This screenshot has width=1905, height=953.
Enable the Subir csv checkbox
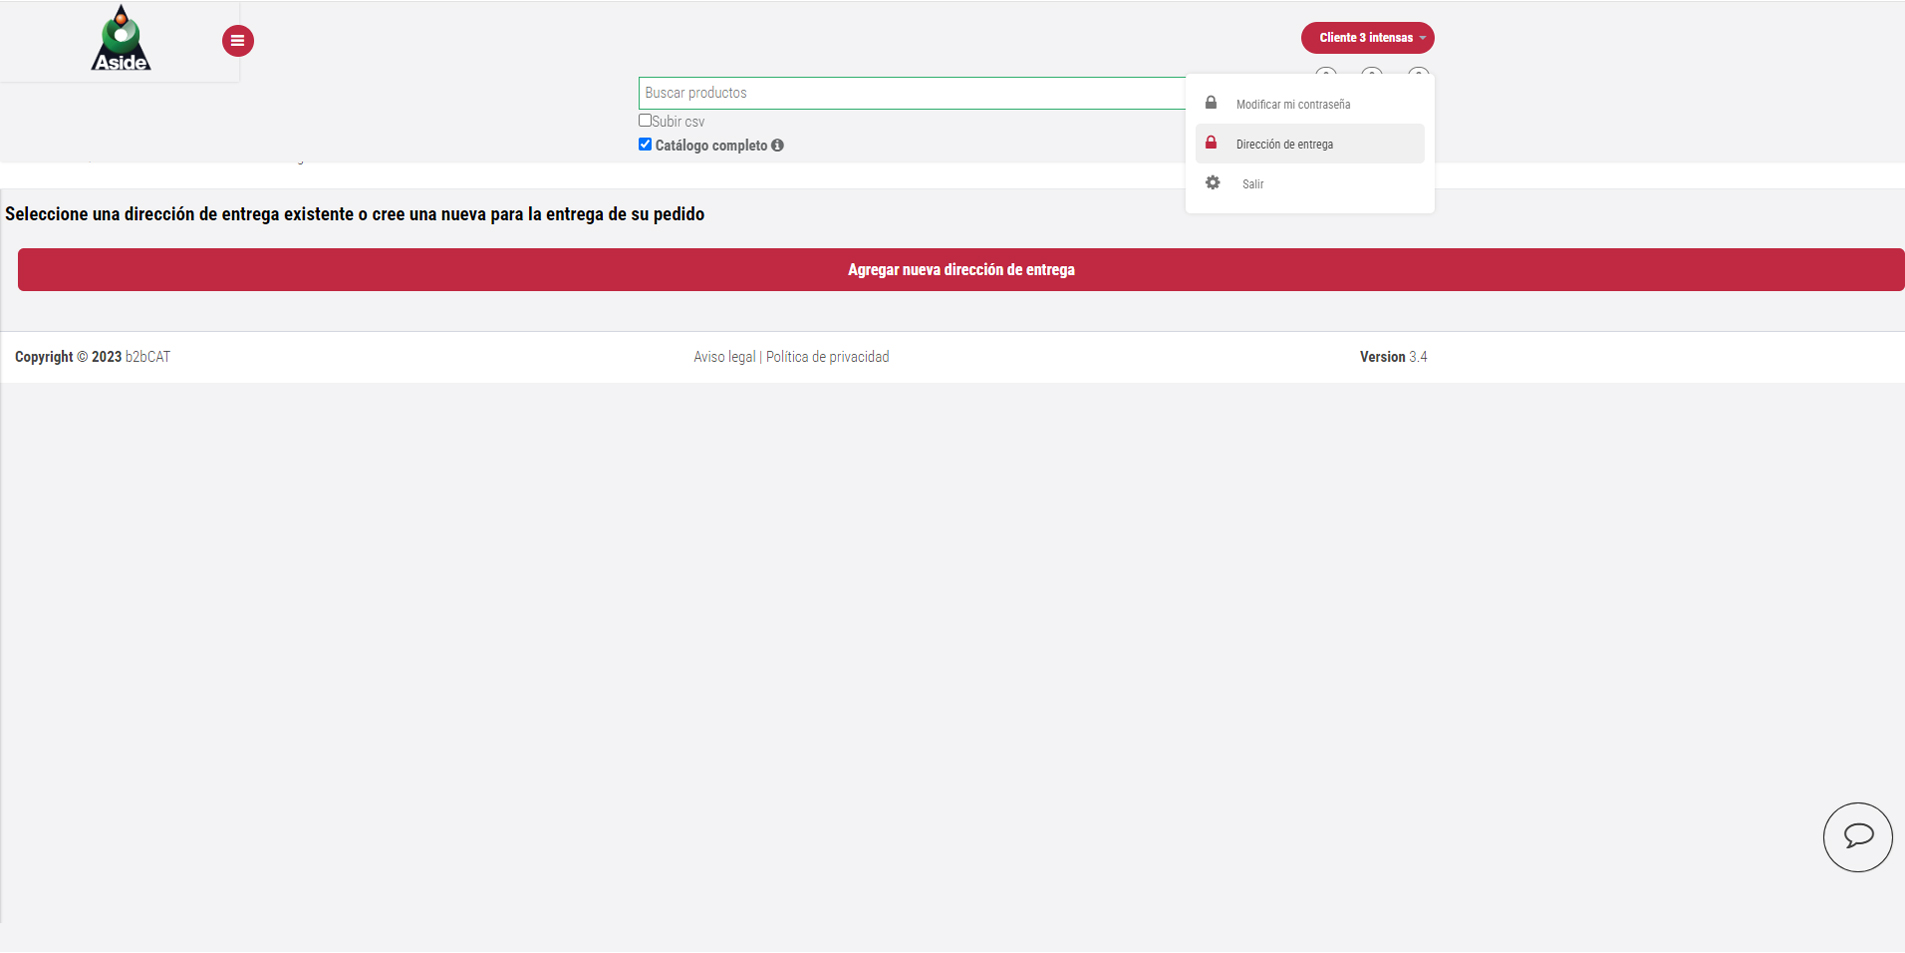[x=645, y=121]
